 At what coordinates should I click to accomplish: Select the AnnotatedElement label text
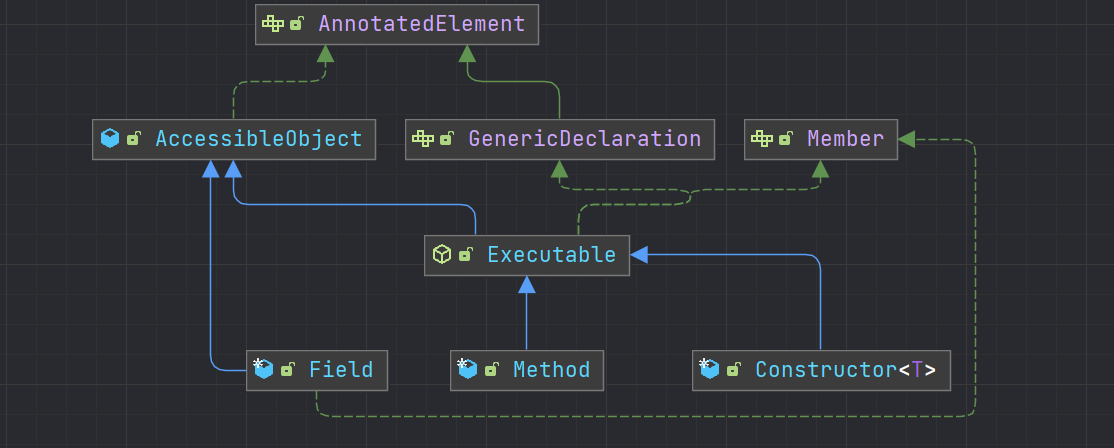coord(421,24)
